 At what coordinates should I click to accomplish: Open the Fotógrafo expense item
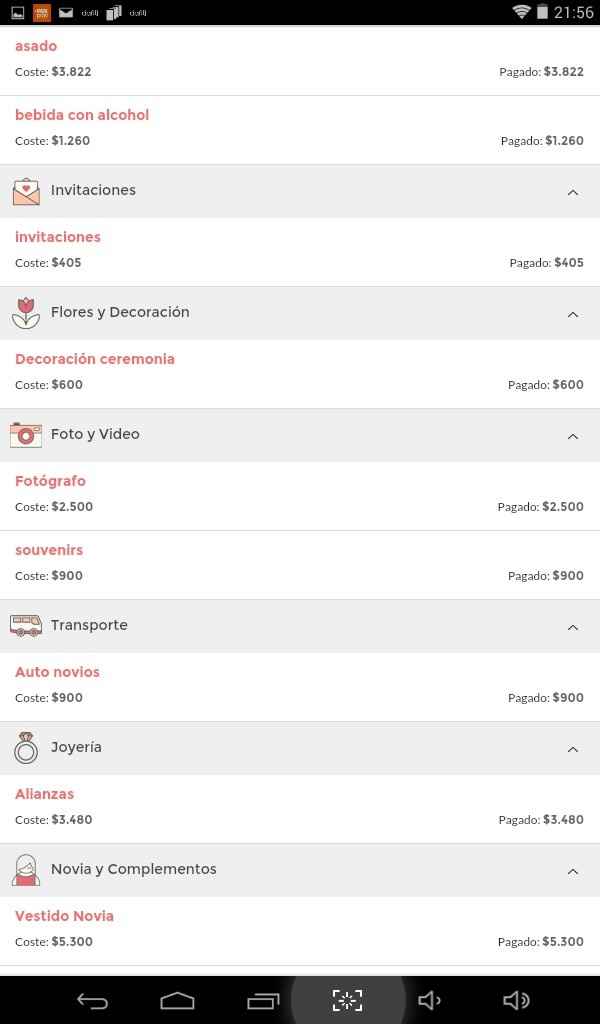click(300, 496)
